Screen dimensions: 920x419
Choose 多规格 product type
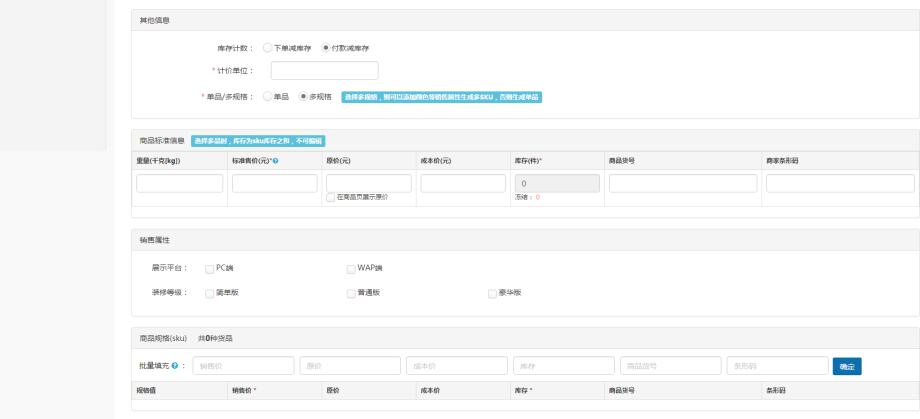303,97
